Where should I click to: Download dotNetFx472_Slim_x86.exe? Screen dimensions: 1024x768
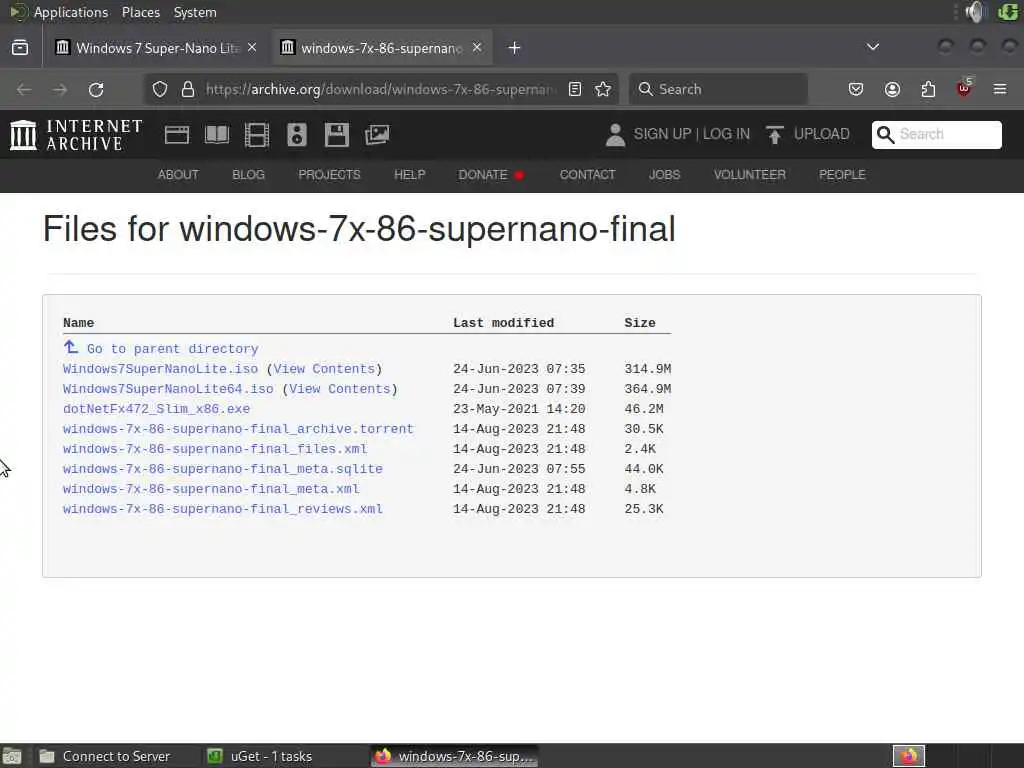pyautogui.click(x=157, y=409)
